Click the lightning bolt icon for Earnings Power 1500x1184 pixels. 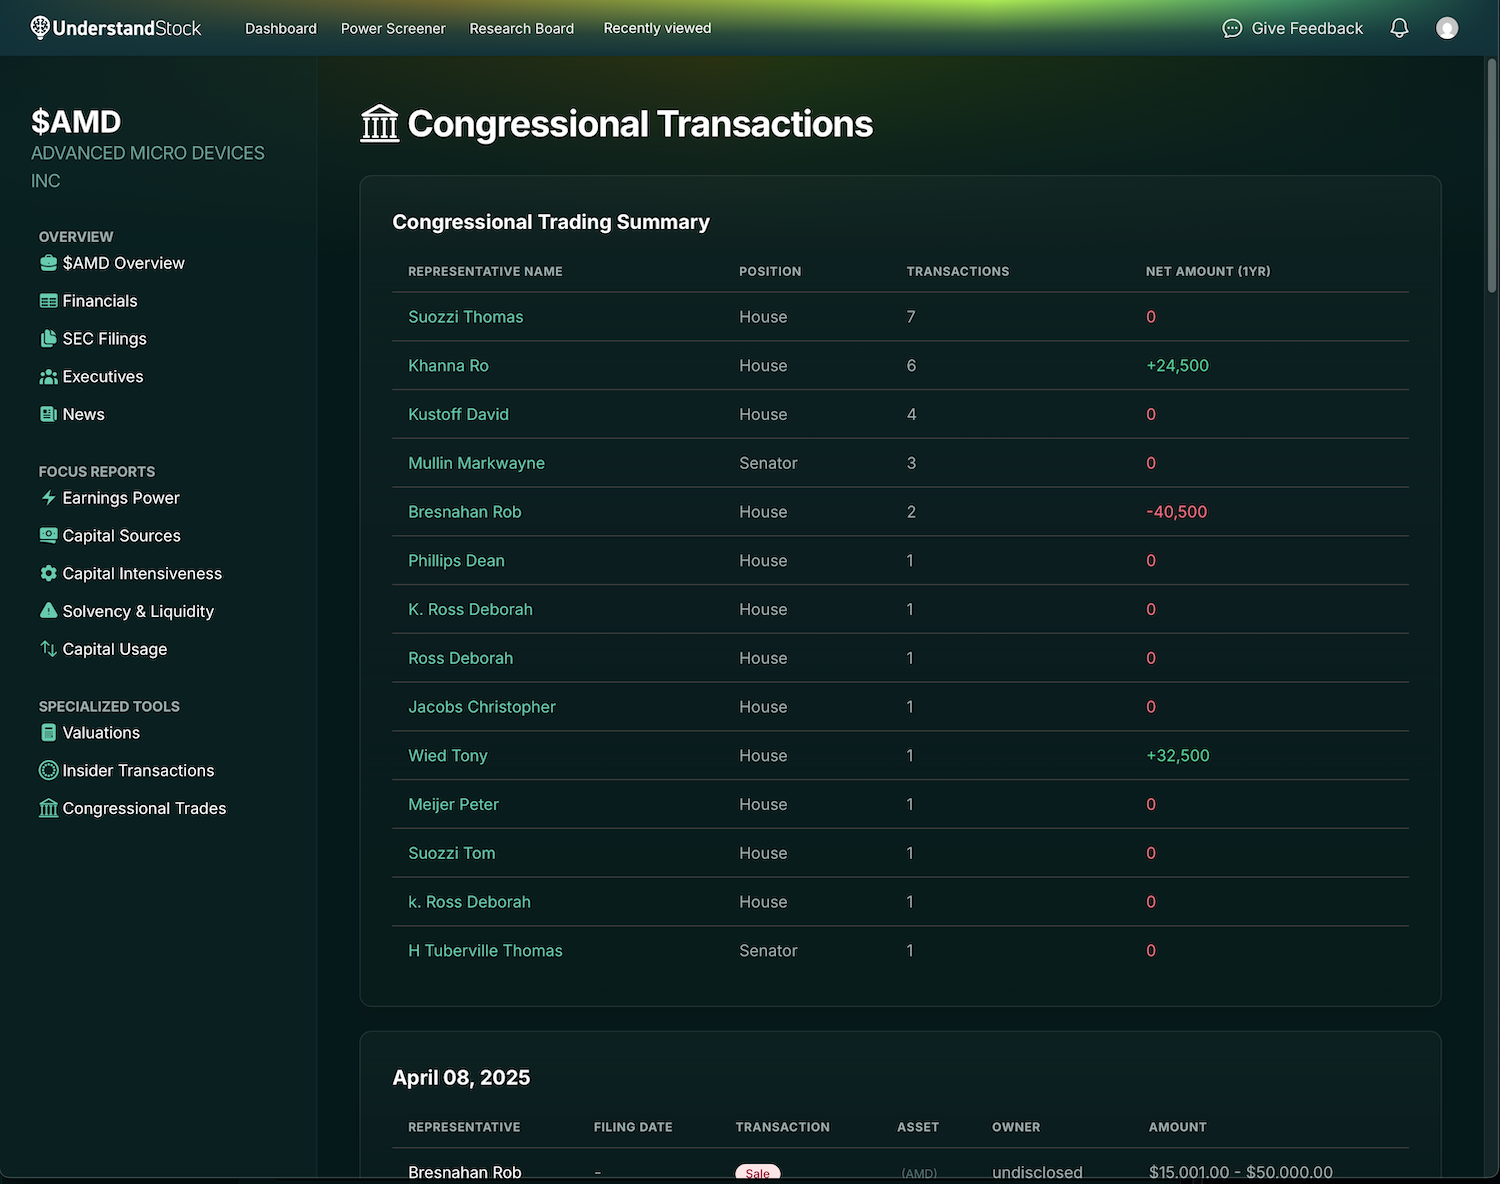pos(48,498)
